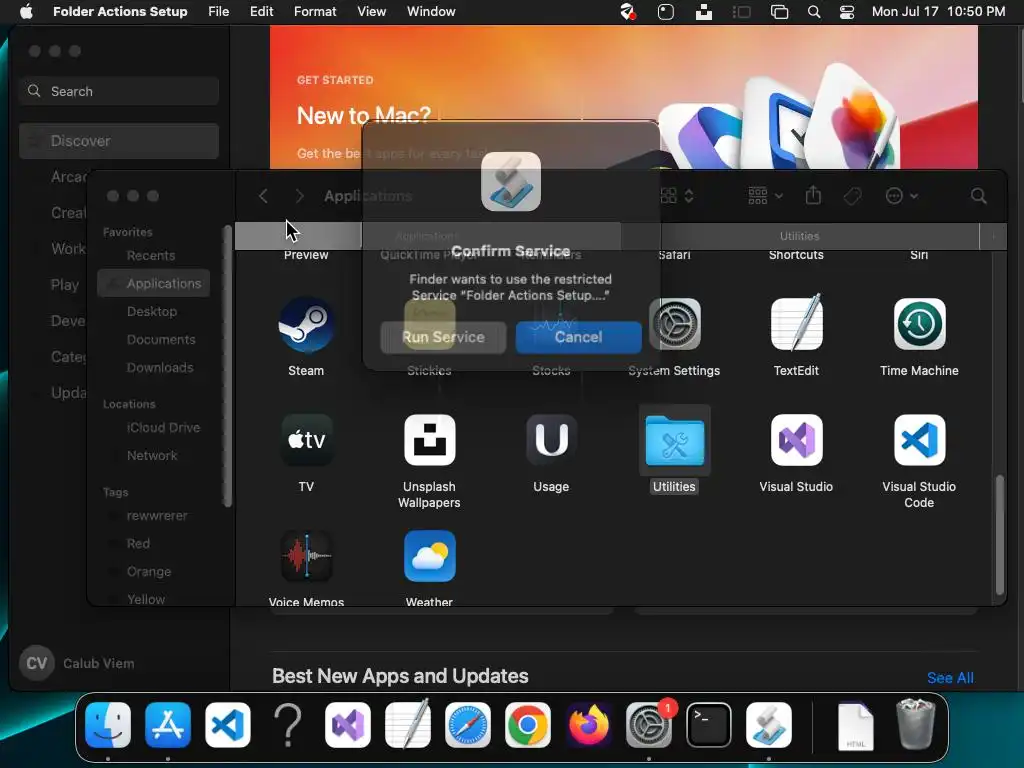Open the Edit menu
The image size is (1024, 768).
click(261, 12)
